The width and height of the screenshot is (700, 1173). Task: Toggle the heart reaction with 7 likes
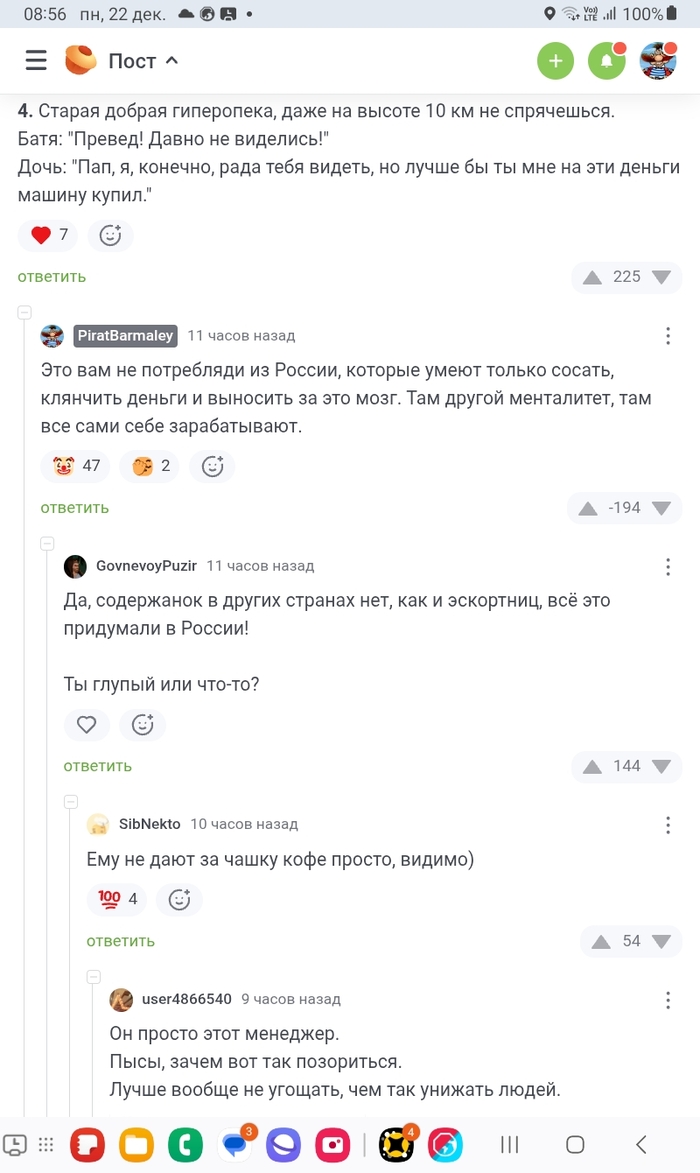click(49, 235)
